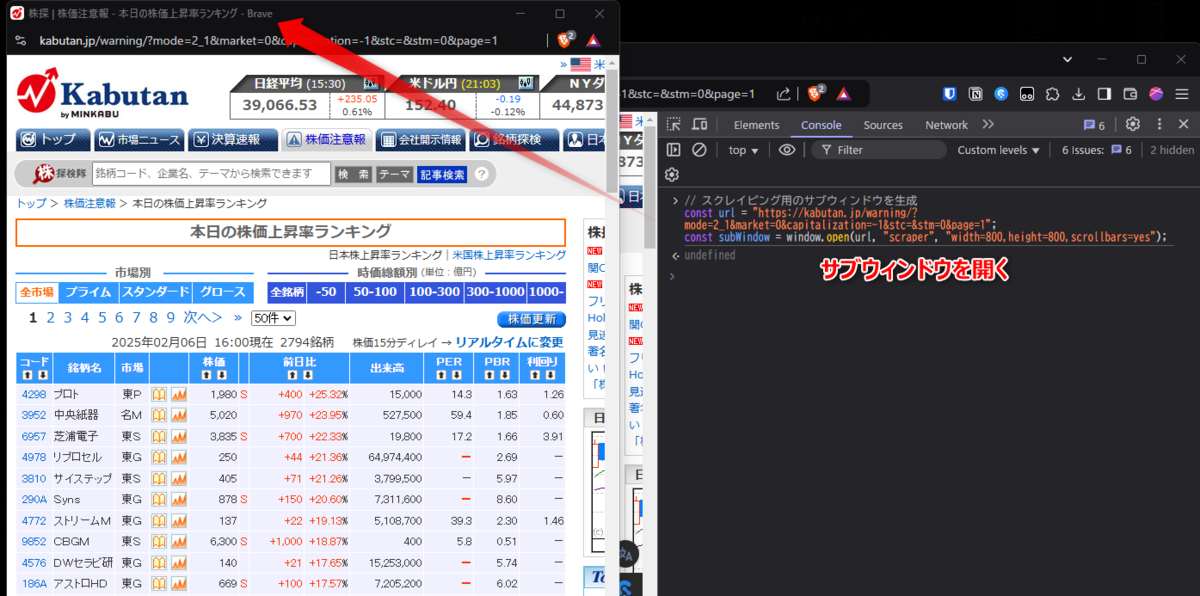Go to page 2 of the ranking
The width and height of the screenshot is (1200, 596).
coord(51,318)
